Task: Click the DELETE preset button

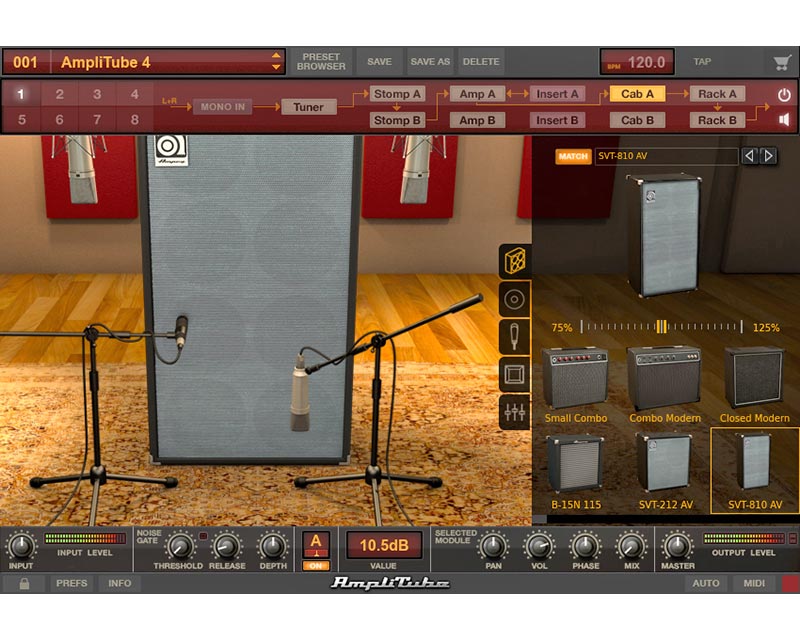Action: pyautogui.click(x=481, y=62)
